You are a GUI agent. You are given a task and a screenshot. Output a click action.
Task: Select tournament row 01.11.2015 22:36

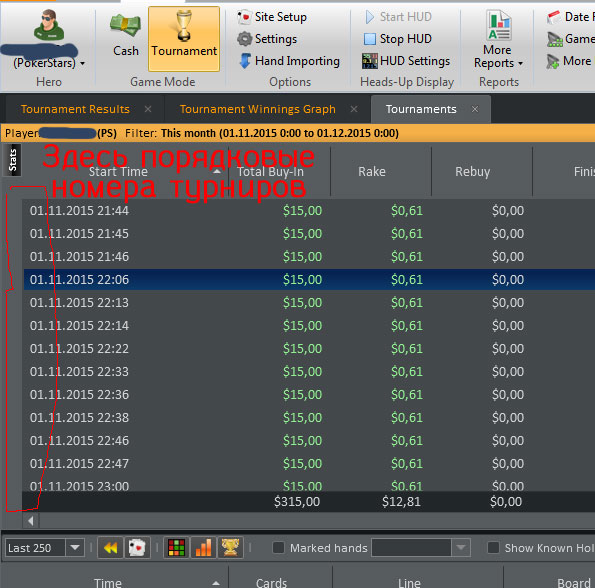(309, 395)
